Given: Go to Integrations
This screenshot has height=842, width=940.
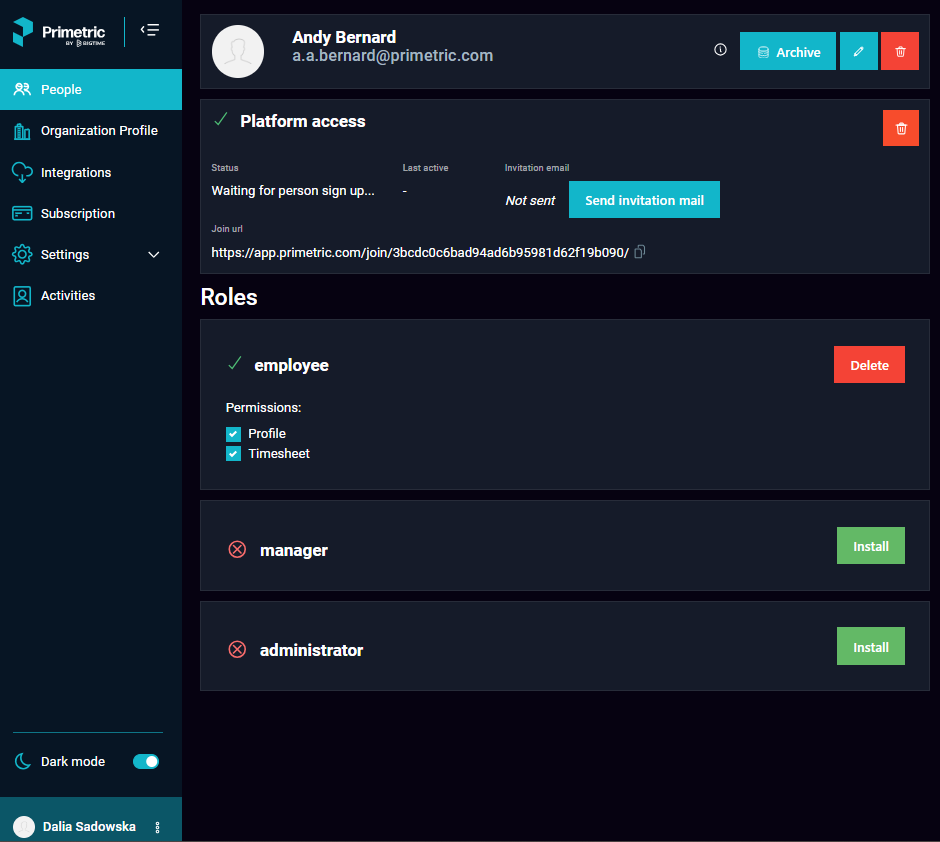Looking at the screenshot, I should pos(91,173).
